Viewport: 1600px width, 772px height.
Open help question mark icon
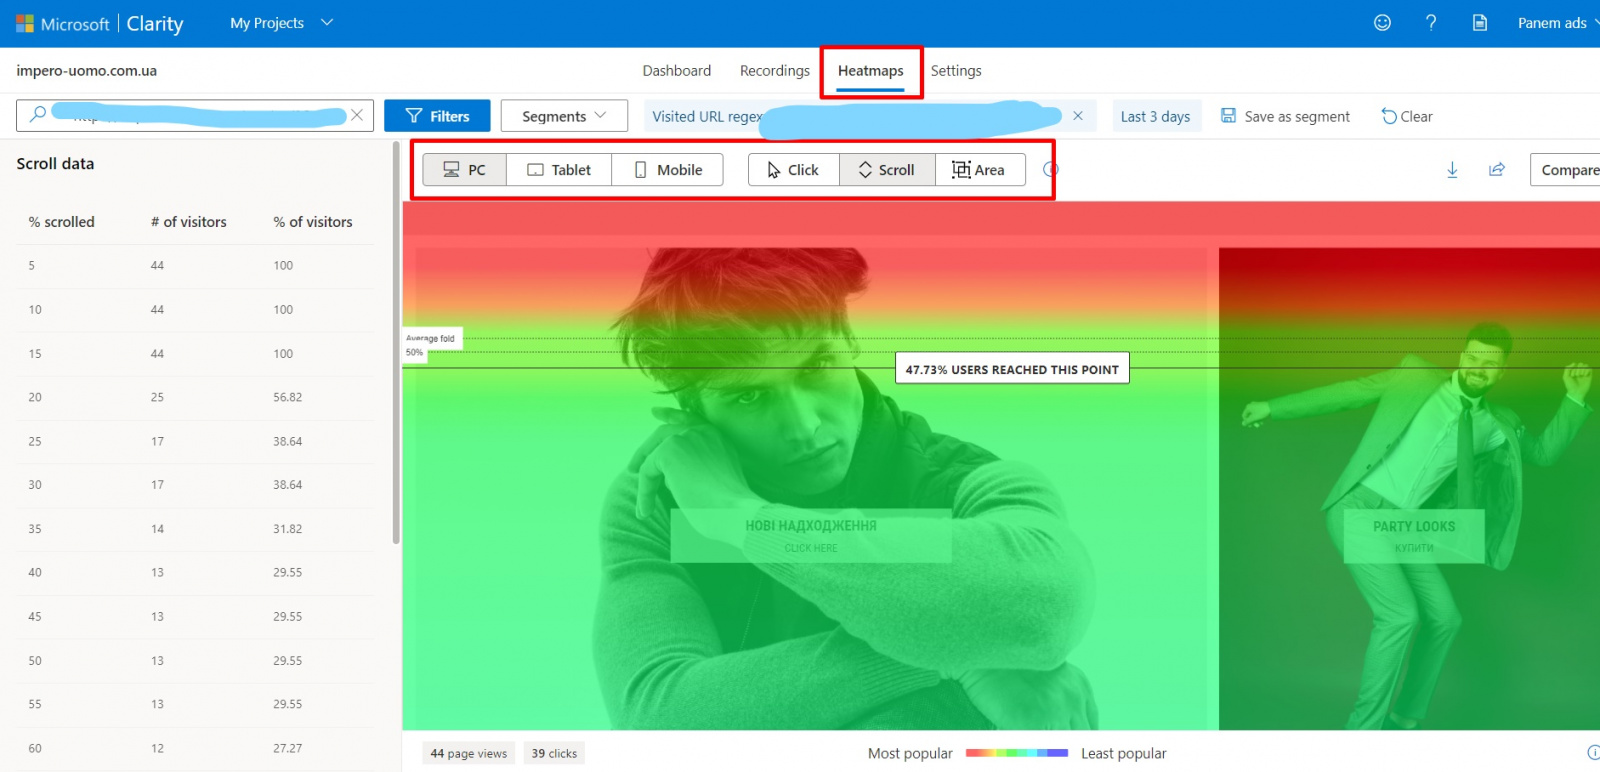[1431, 23]
